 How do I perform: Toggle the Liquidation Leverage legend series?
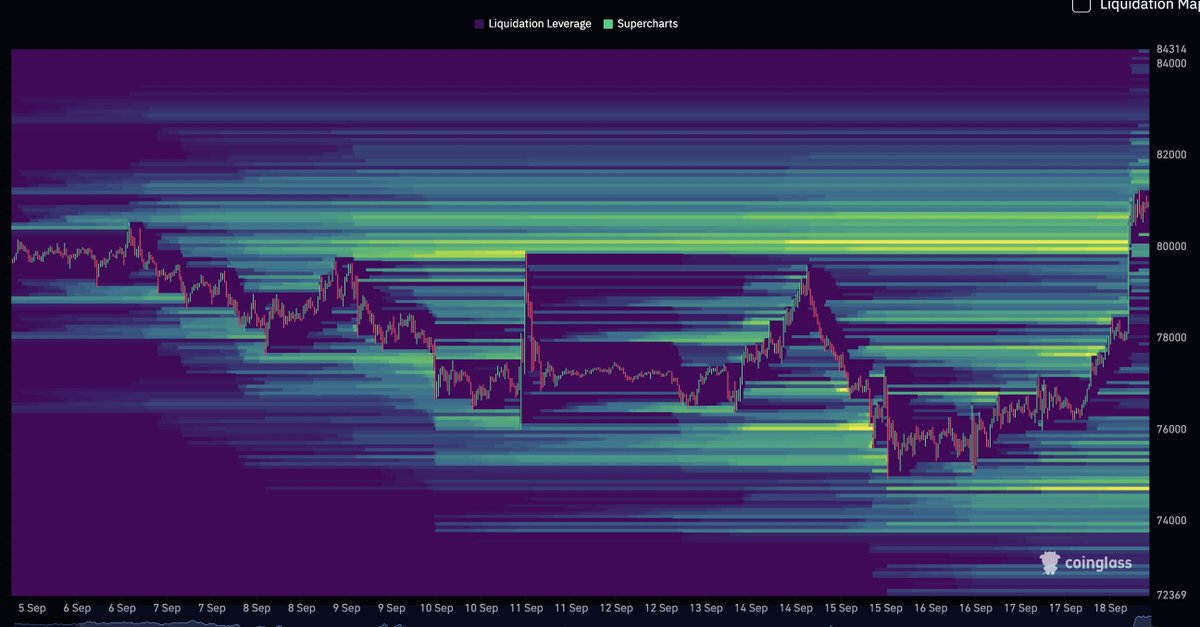point(533,23)
